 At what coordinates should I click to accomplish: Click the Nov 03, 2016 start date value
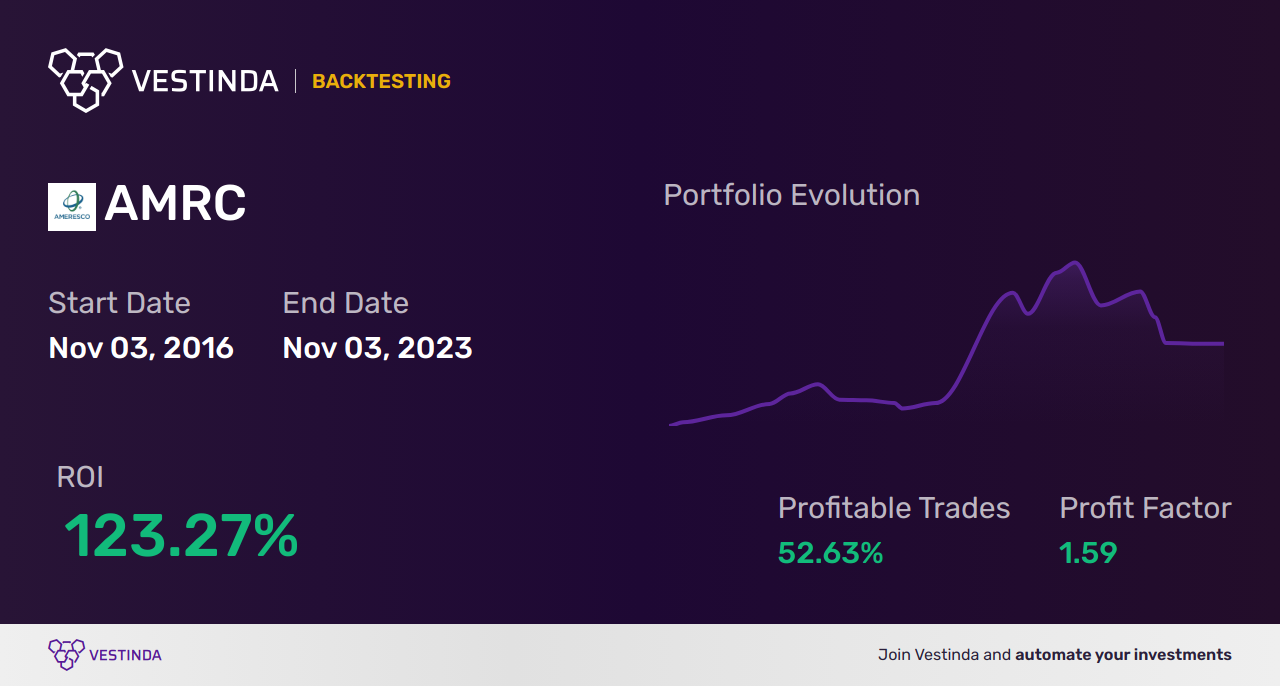coord(141,348)
